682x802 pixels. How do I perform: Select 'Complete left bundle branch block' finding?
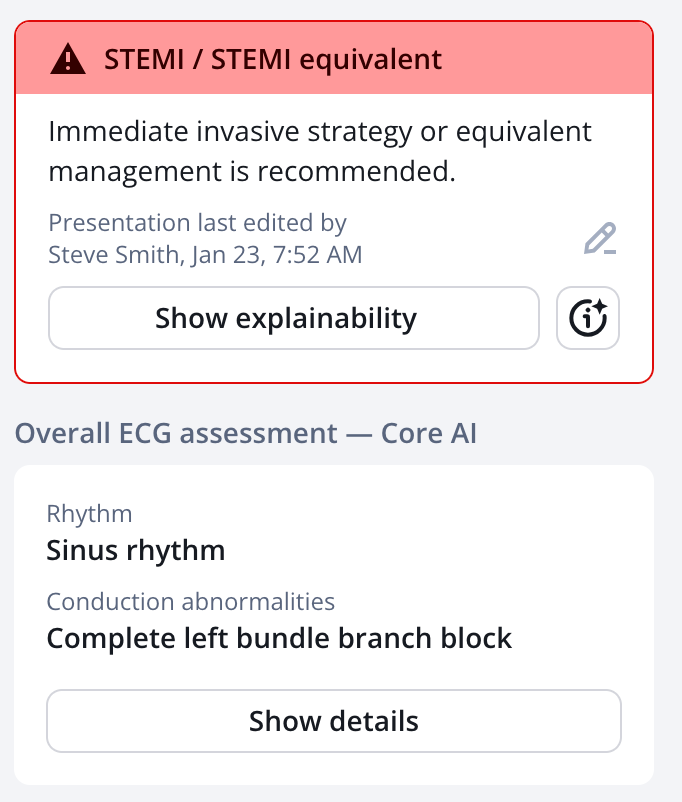click(x=279, y=638)
